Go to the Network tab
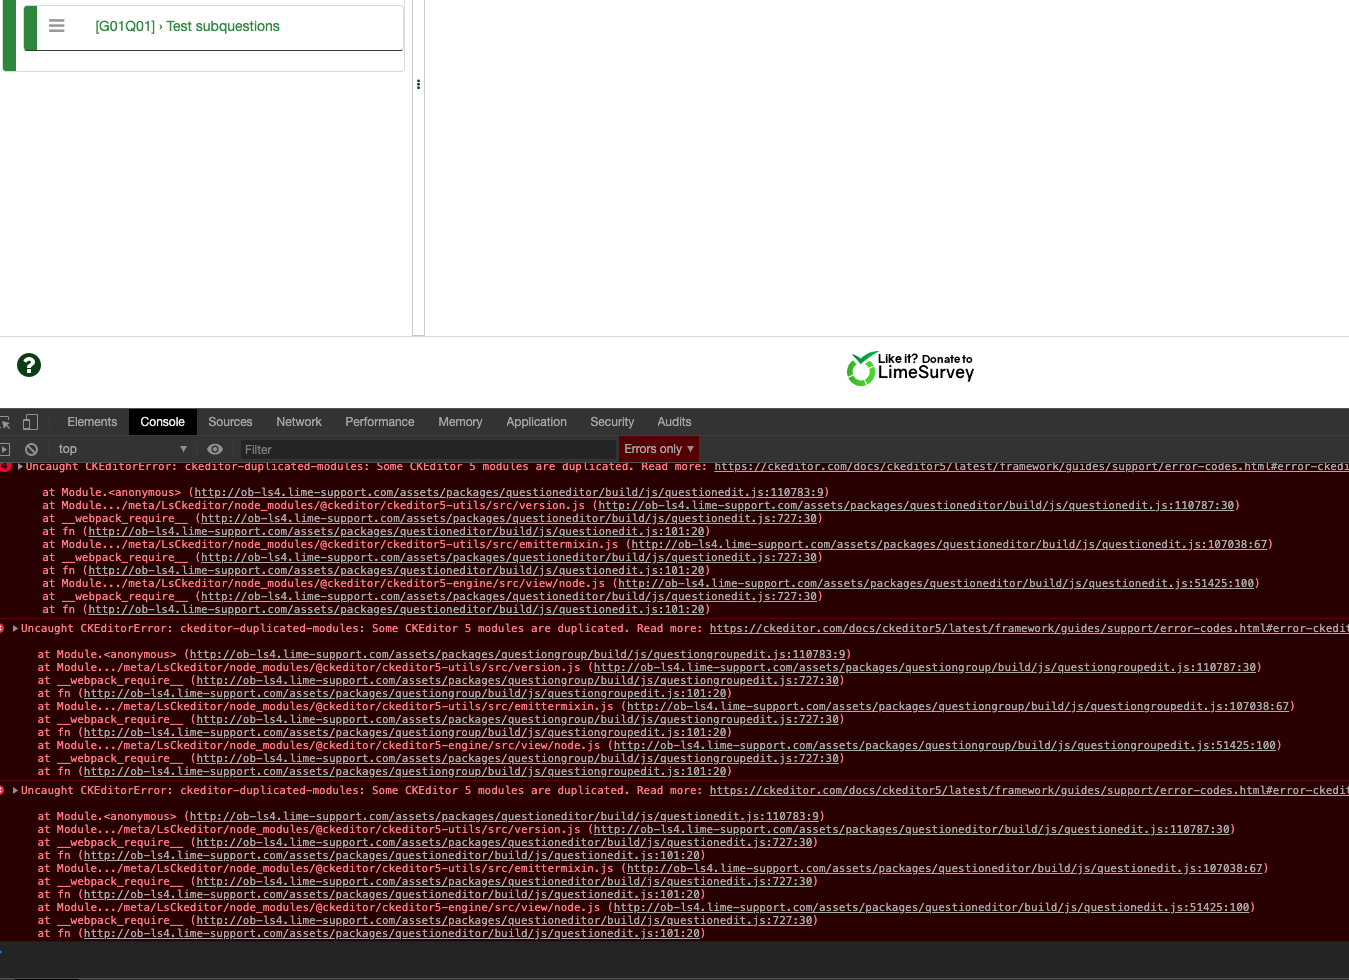Screen dimensions: 1349x980 (x=299, y=422)
